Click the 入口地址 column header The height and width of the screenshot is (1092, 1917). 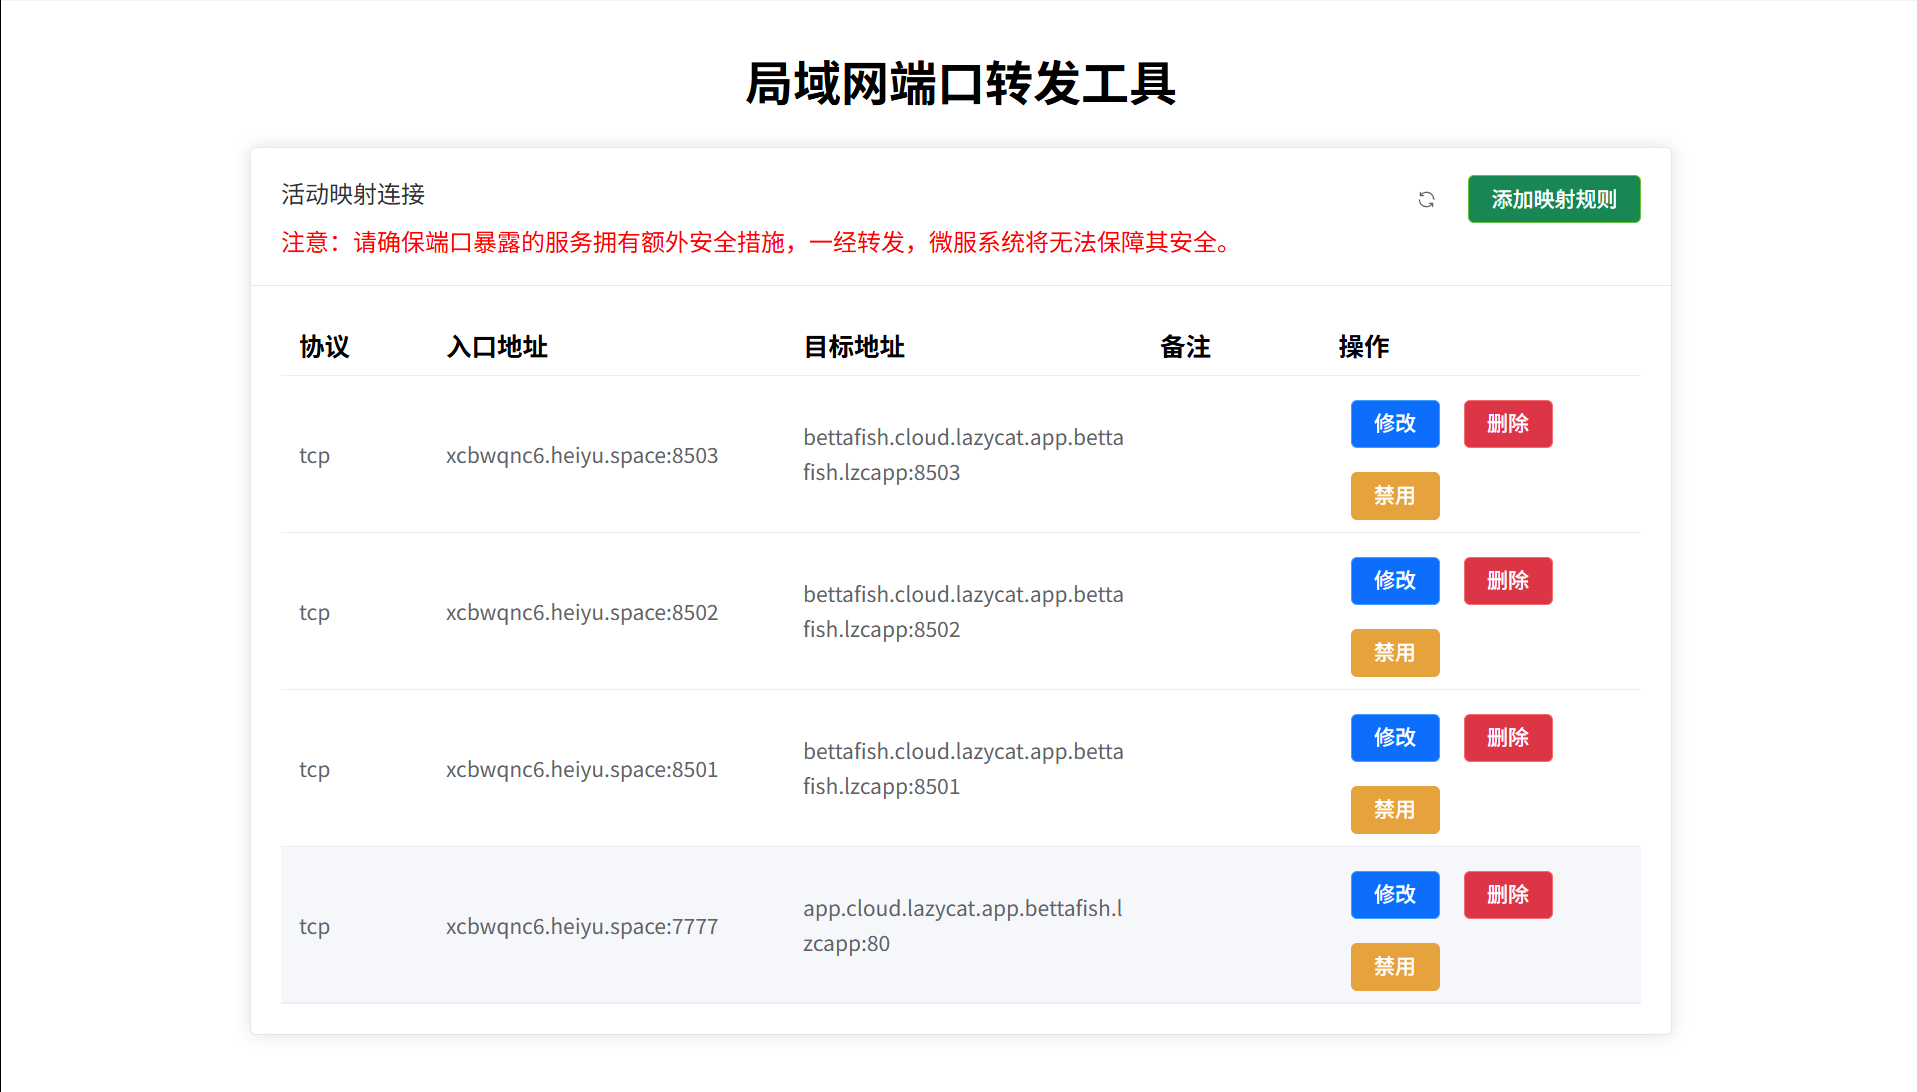coord(497,347)
